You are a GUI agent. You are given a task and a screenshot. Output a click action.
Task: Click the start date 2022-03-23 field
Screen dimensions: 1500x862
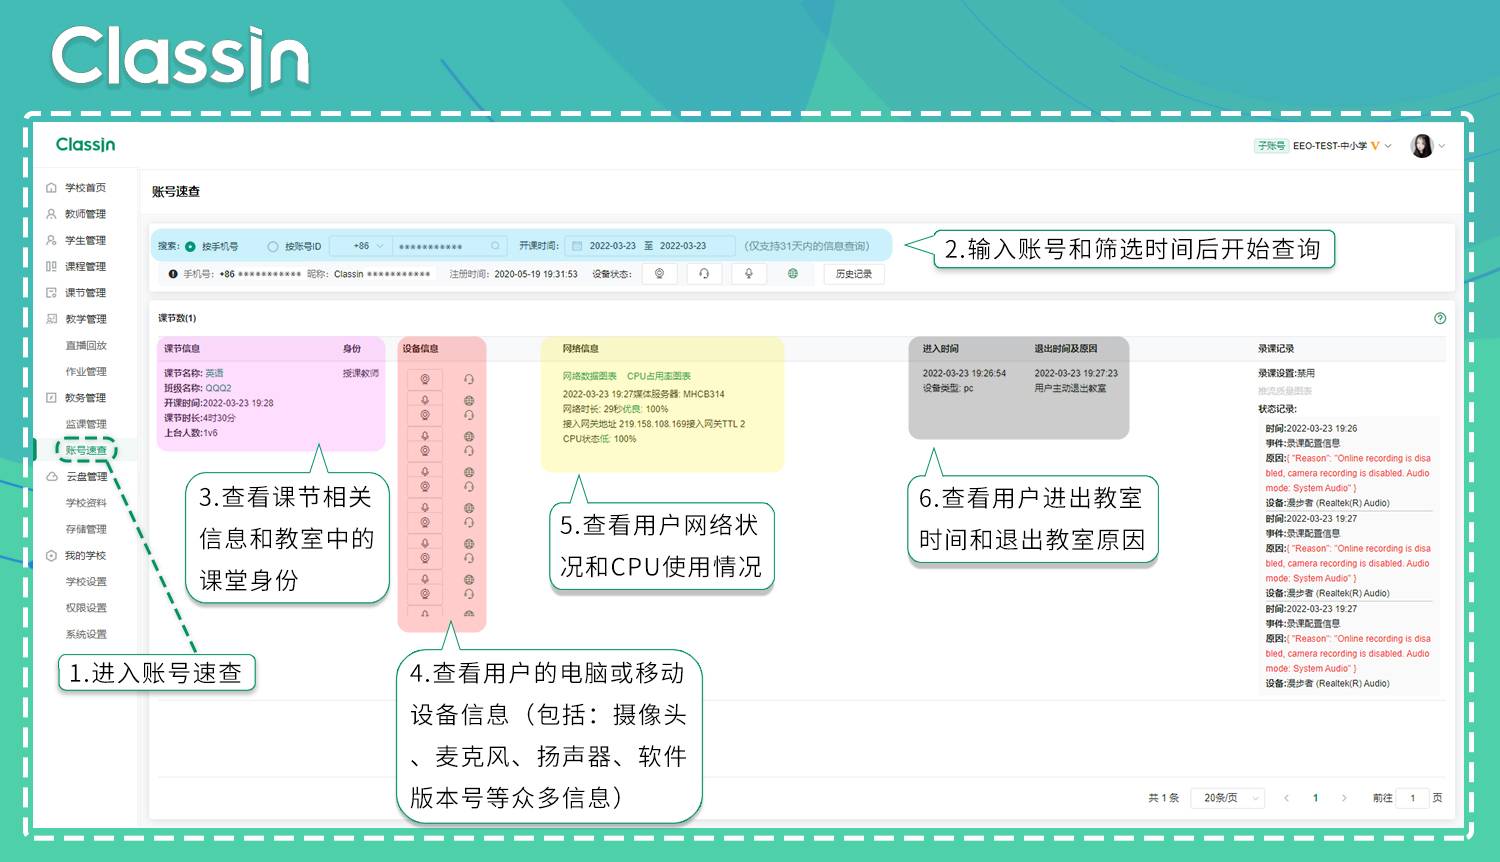tap(612, 246)
